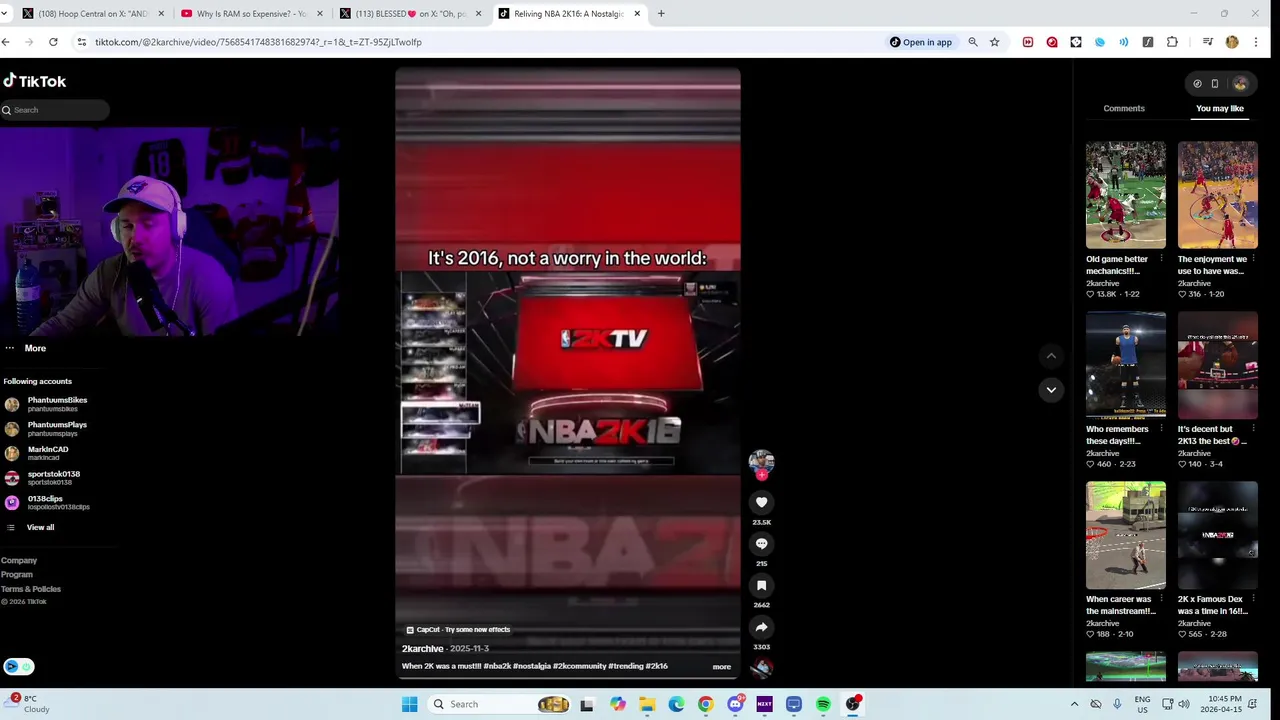The height and width of the screenshot is (720, 1280).
Task: Open the PhantuumsBikes following account
Action: click(x=47, y=404)
